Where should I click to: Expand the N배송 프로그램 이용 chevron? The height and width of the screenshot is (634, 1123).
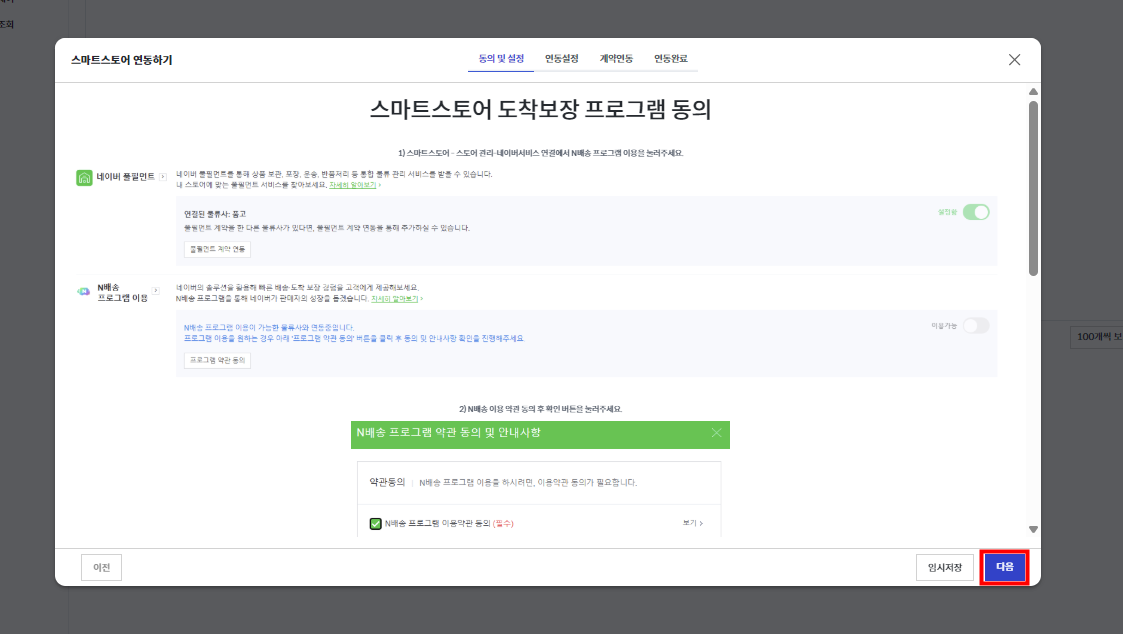coord(155,290)
